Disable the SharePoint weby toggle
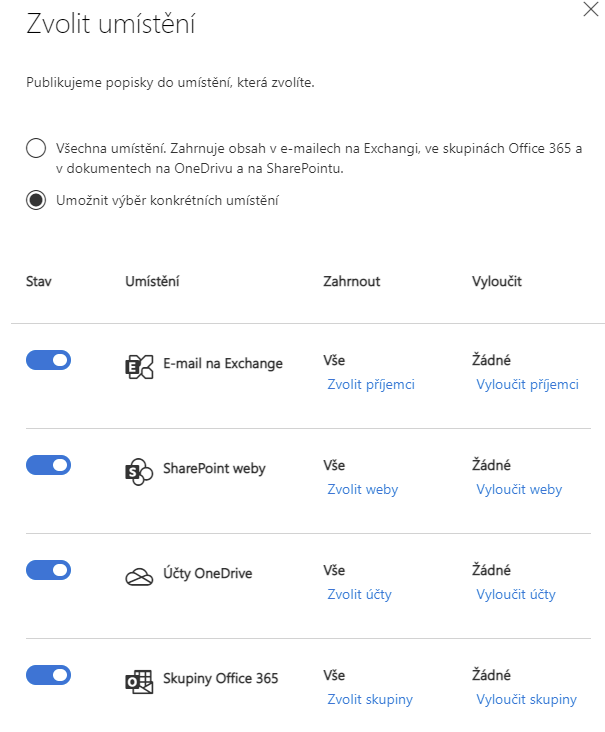The width and height of the screenshot is (605, 732). [x=48, y=465]
